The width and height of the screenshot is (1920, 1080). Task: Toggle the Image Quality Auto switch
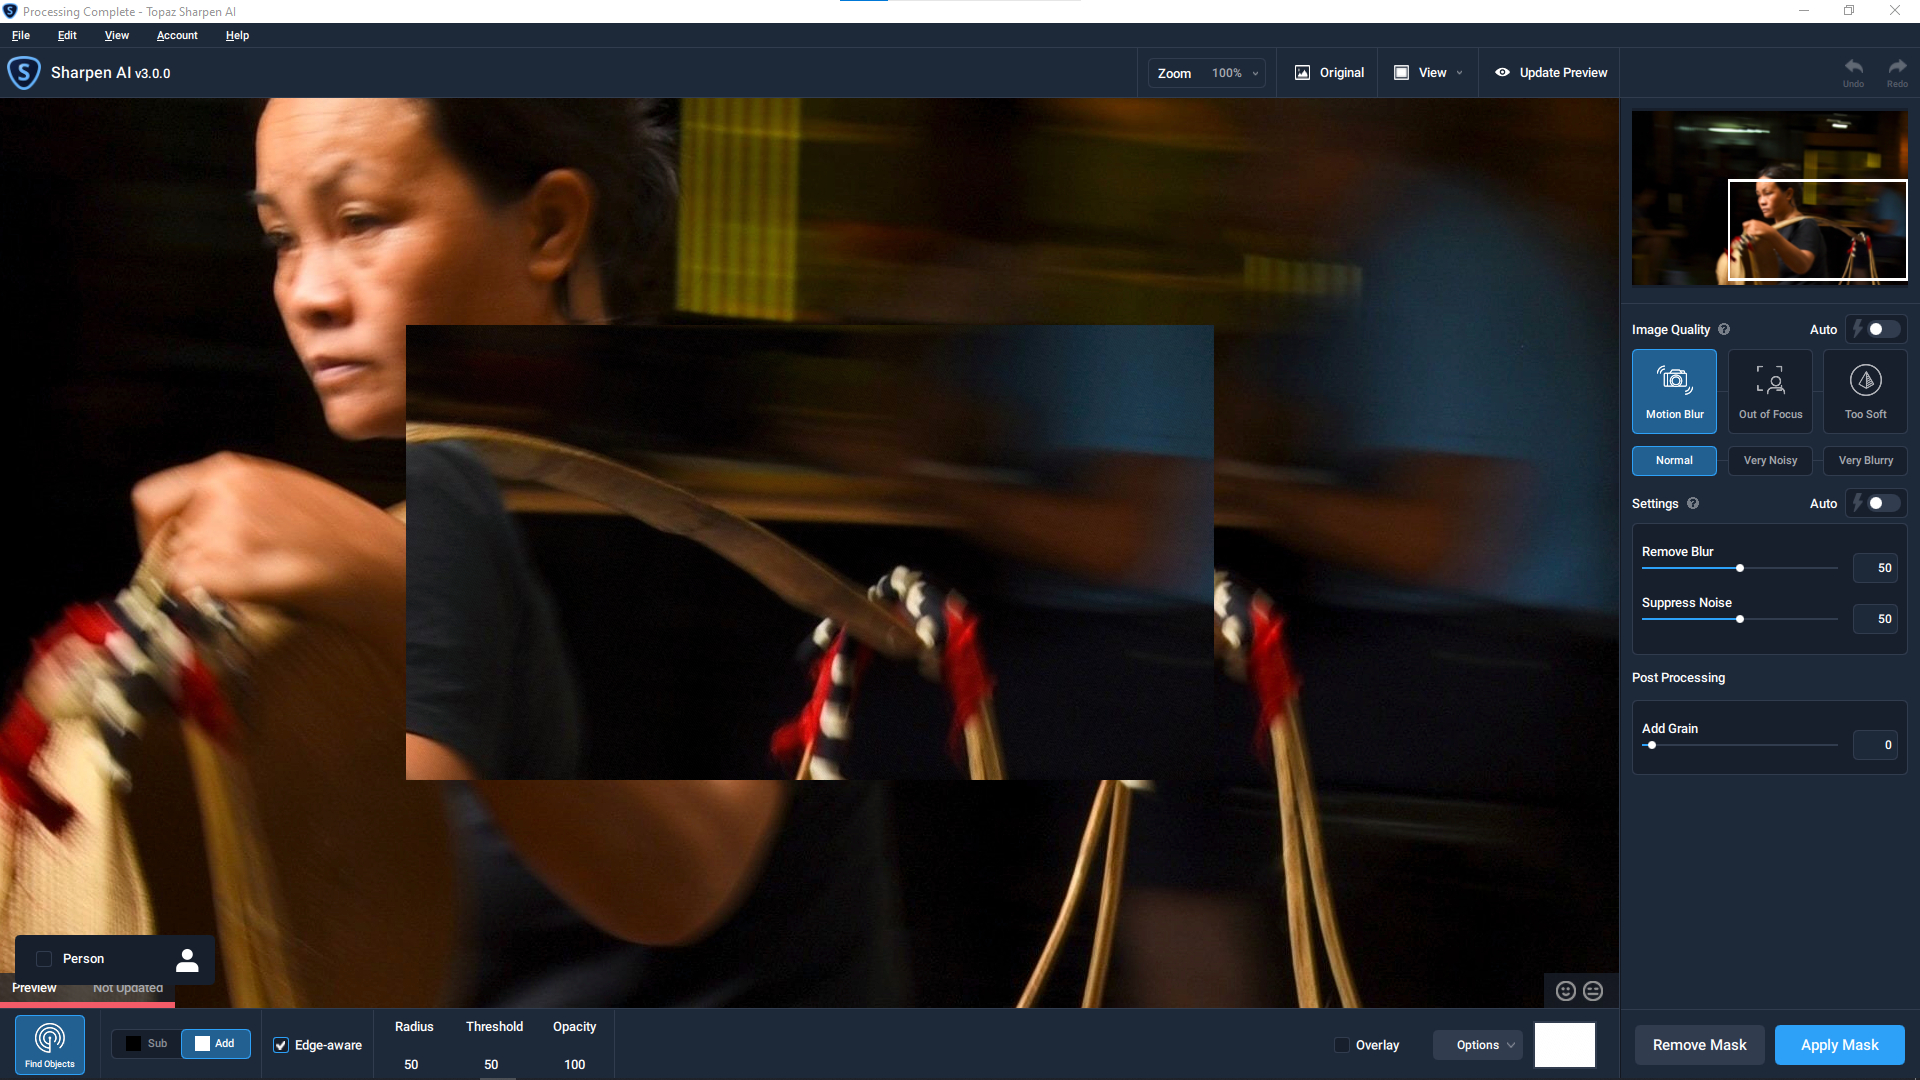pos(1881,330)
